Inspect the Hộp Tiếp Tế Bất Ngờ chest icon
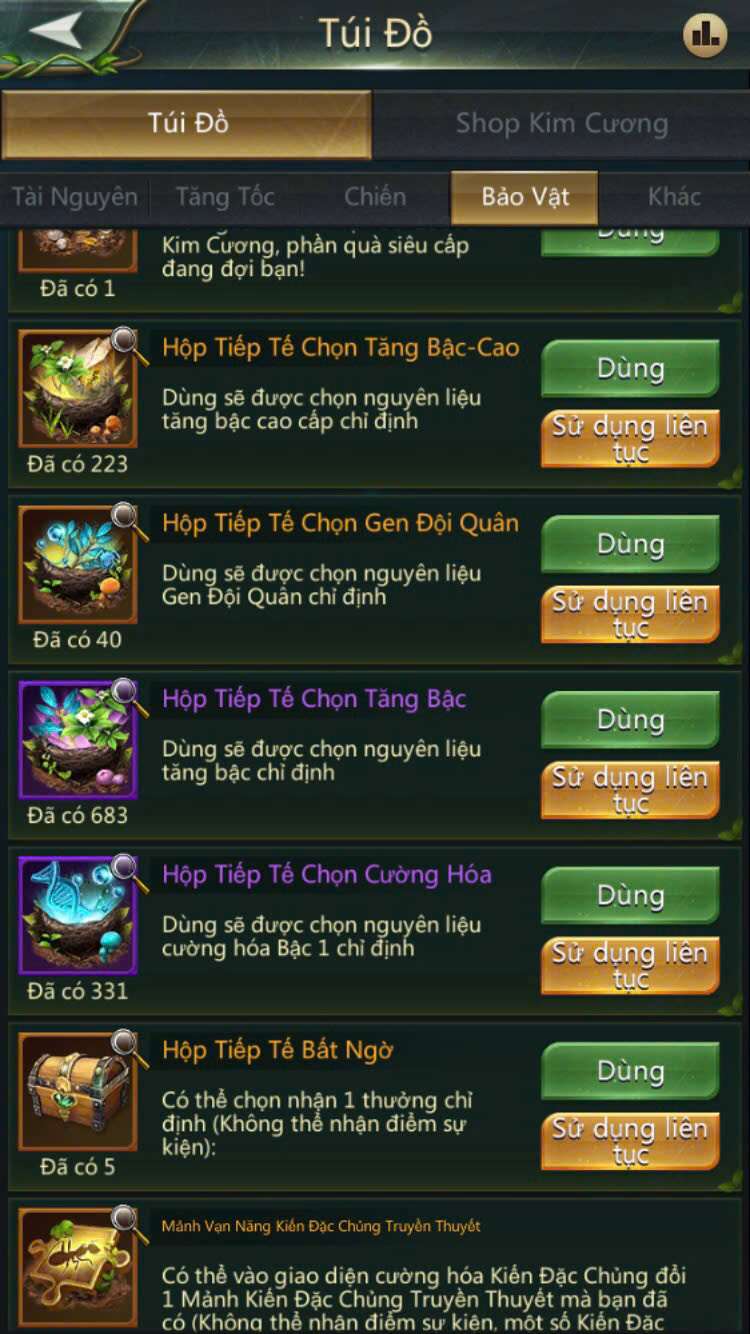 [x=78, y=1092]
